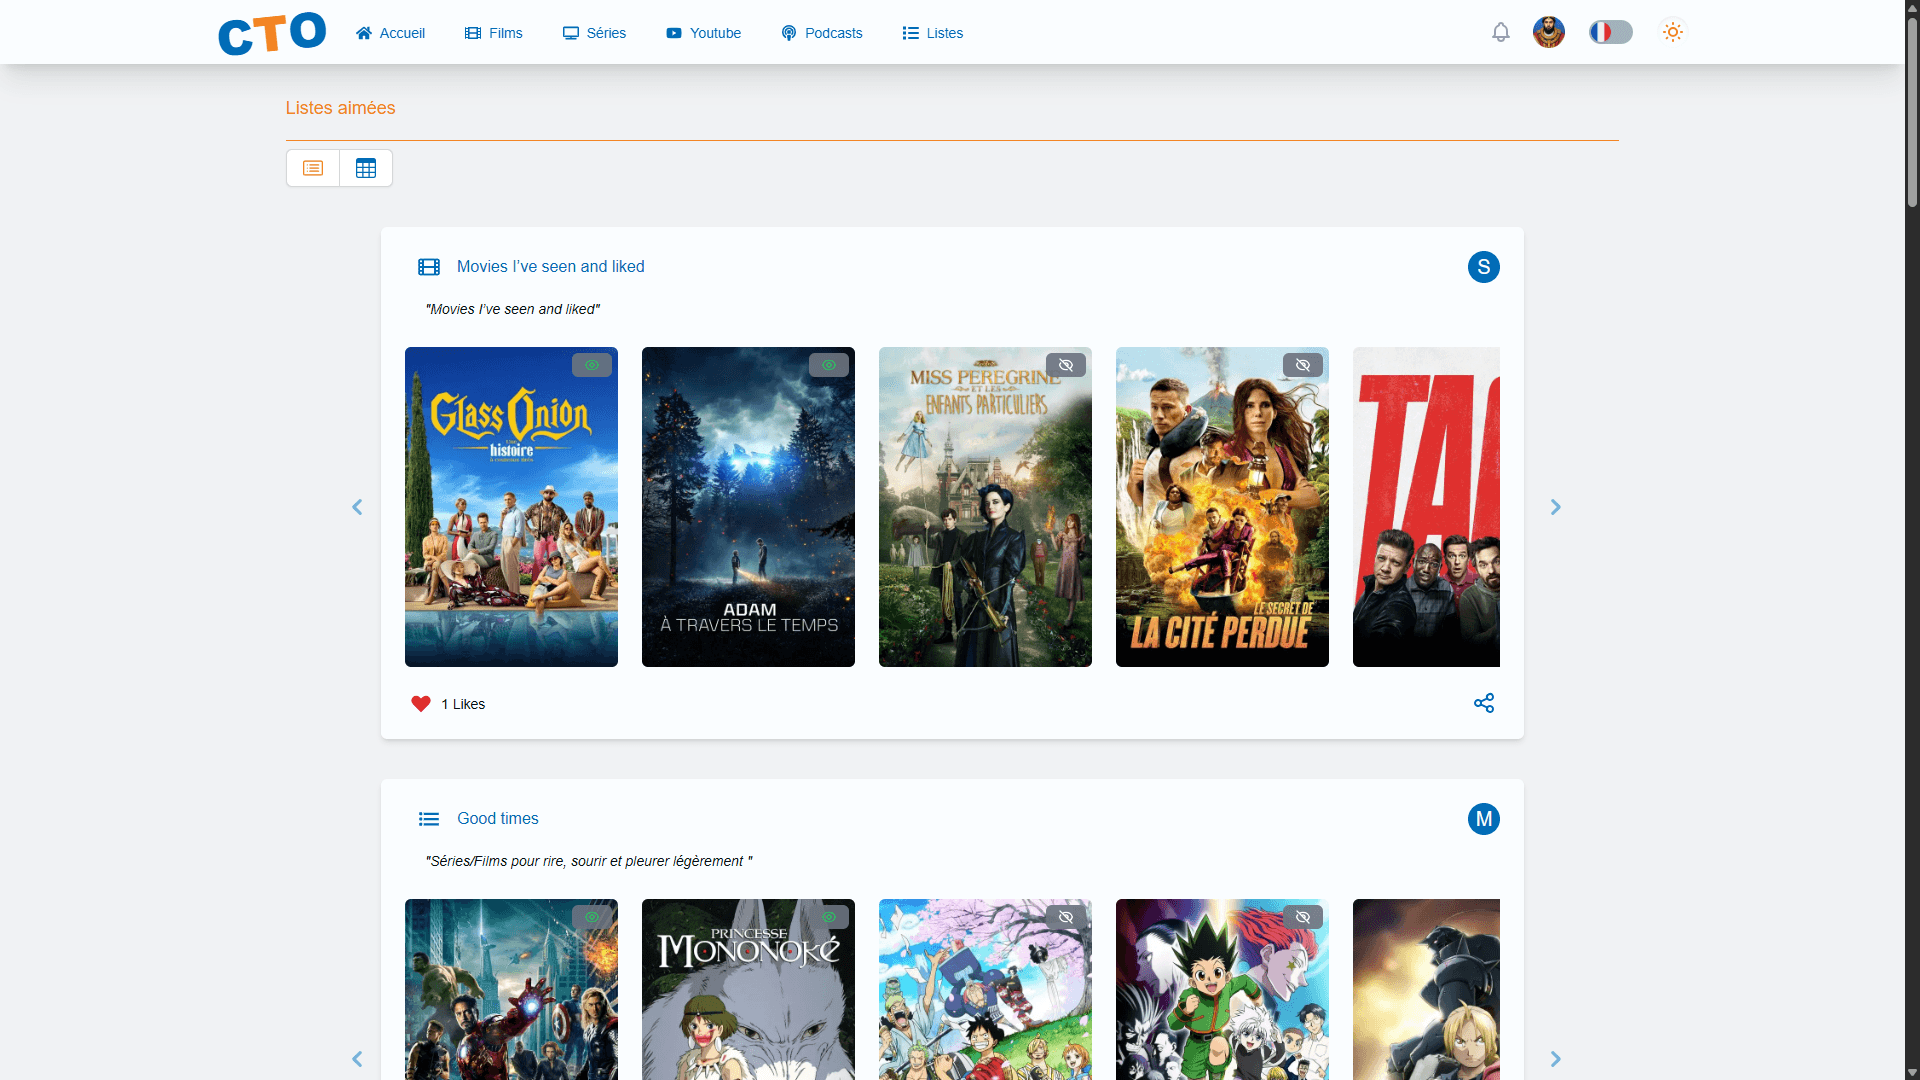Open Good times author avatar M
This screenshot has width=1920, height=1080.
tap(1483, 819)
